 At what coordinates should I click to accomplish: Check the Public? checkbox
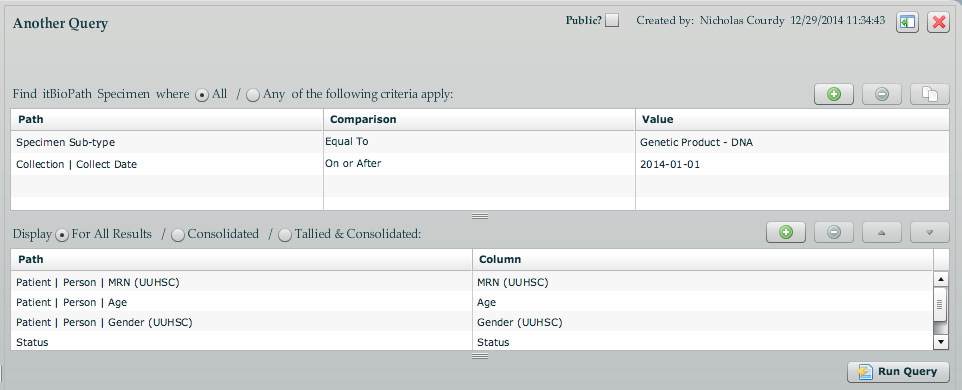(x=612, y=21)
